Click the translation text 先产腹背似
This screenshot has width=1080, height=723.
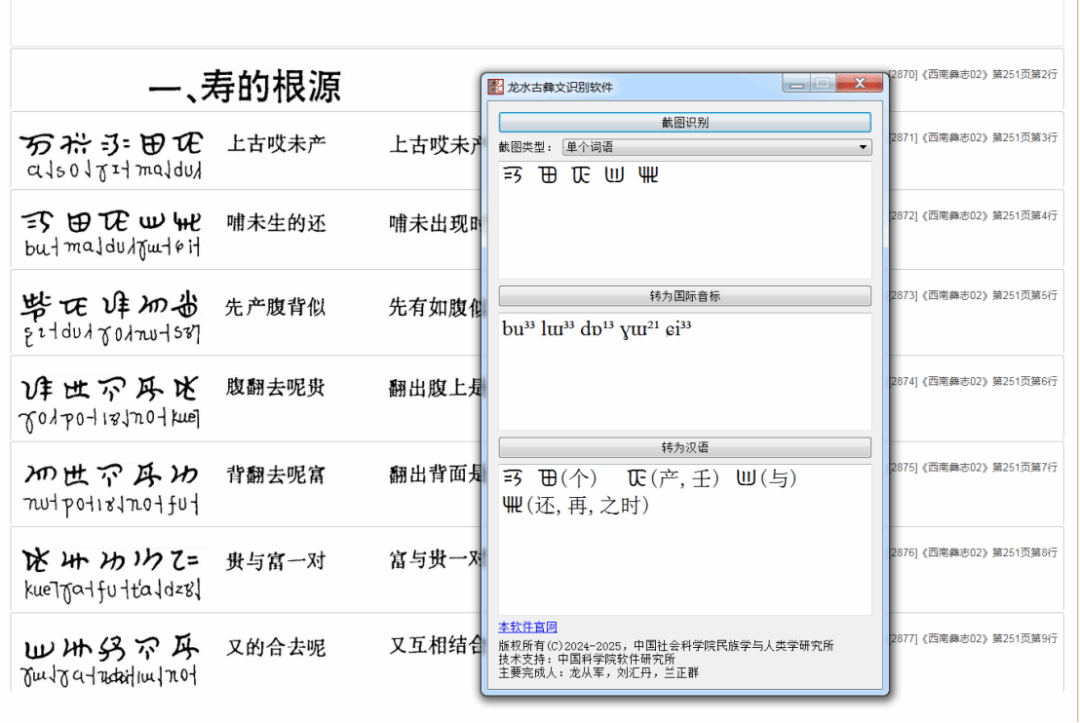275,307
